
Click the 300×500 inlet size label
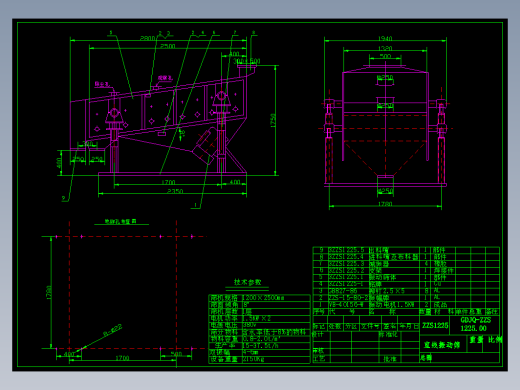(246, 61)
